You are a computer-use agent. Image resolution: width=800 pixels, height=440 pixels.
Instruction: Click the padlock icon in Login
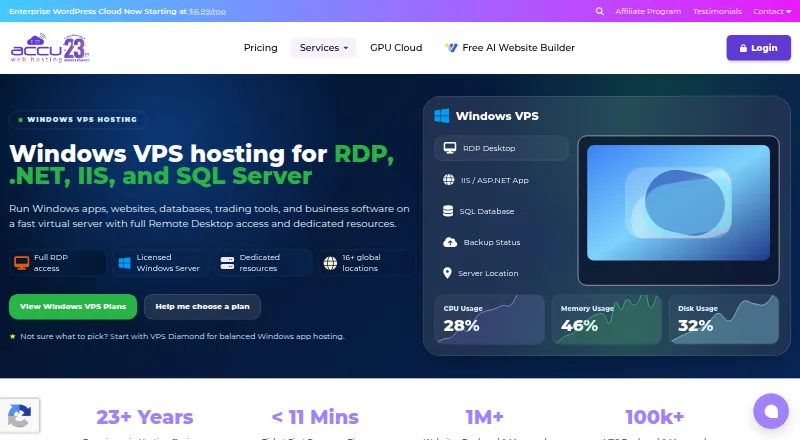click(743, 48)
